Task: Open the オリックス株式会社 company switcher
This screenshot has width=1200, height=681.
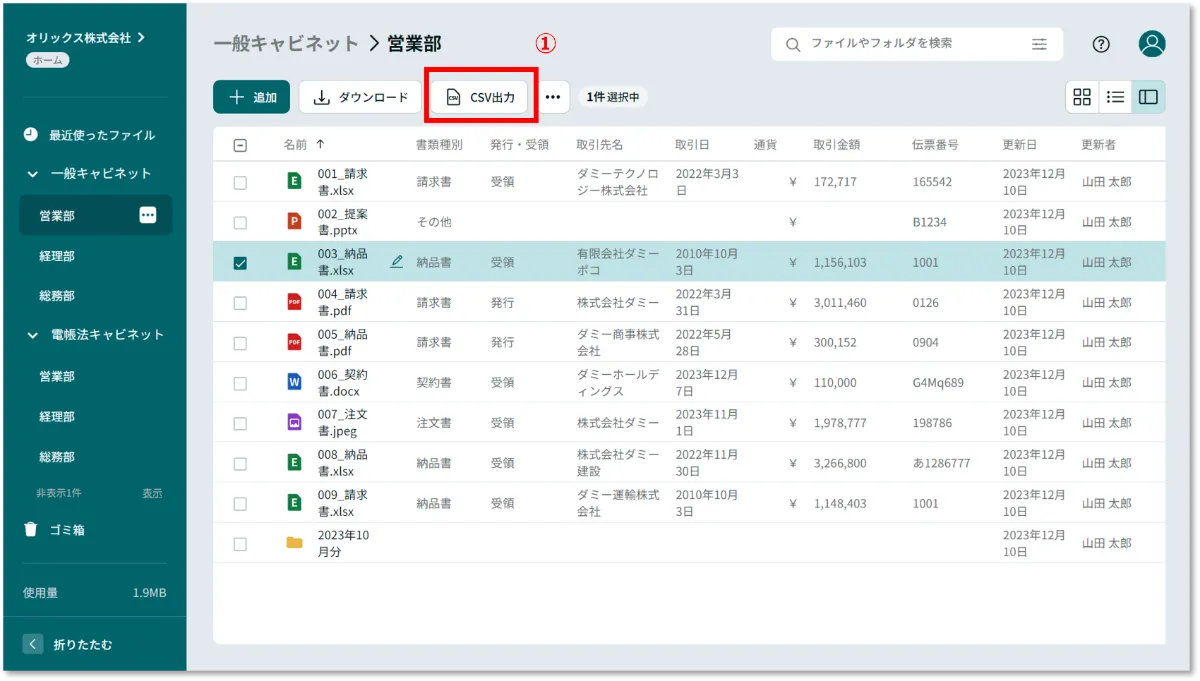Action: point(86,37)
